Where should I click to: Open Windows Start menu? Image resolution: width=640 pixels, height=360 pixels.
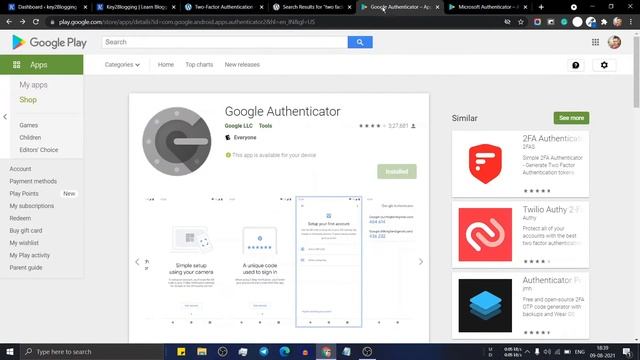tap(10, 351)
